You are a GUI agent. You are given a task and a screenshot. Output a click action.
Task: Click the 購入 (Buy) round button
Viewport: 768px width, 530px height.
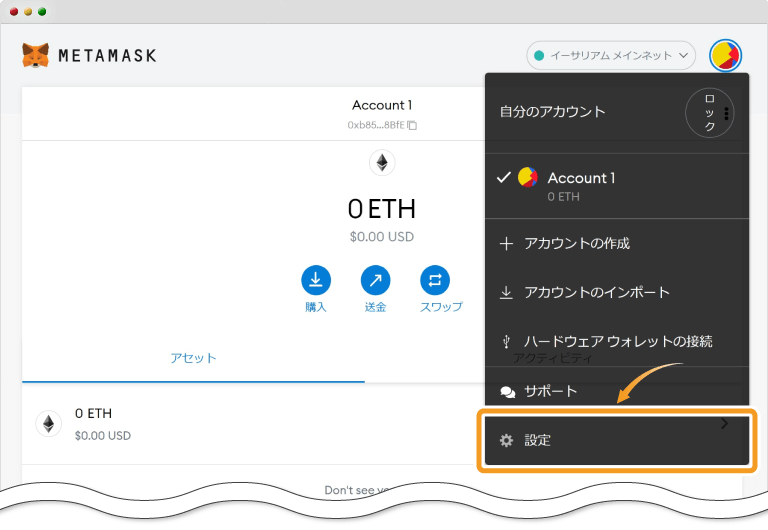click(316, 280)
